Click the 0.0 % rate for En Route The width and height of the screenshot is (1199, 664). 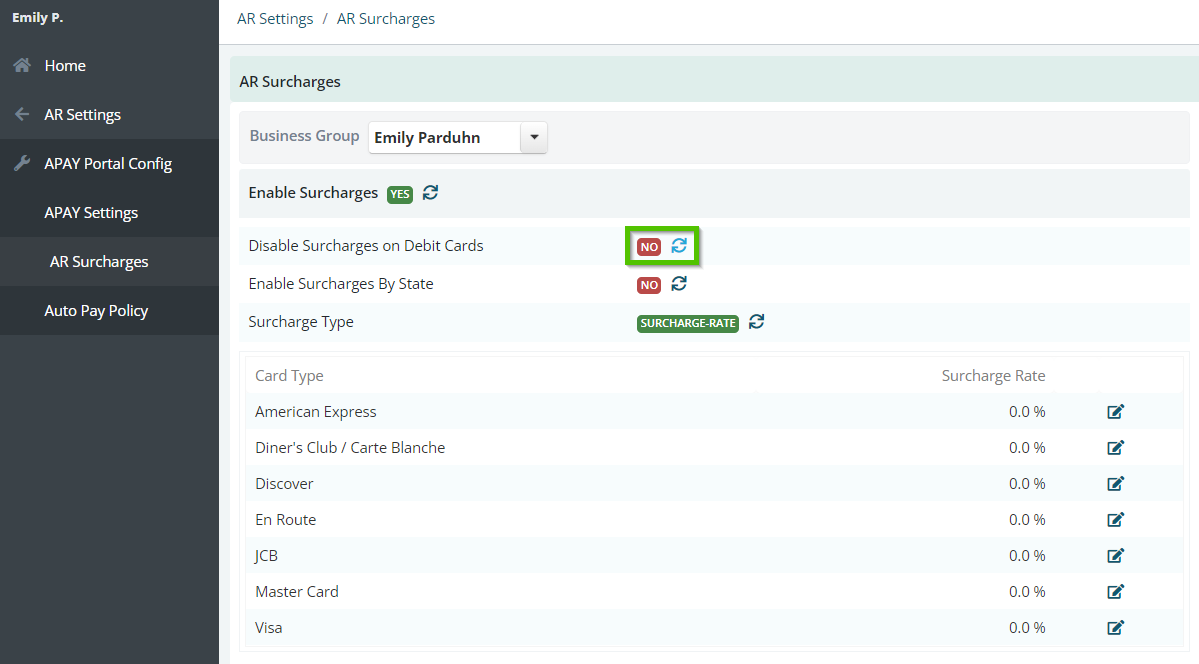pyautogui.click(x=1027, y=519)
